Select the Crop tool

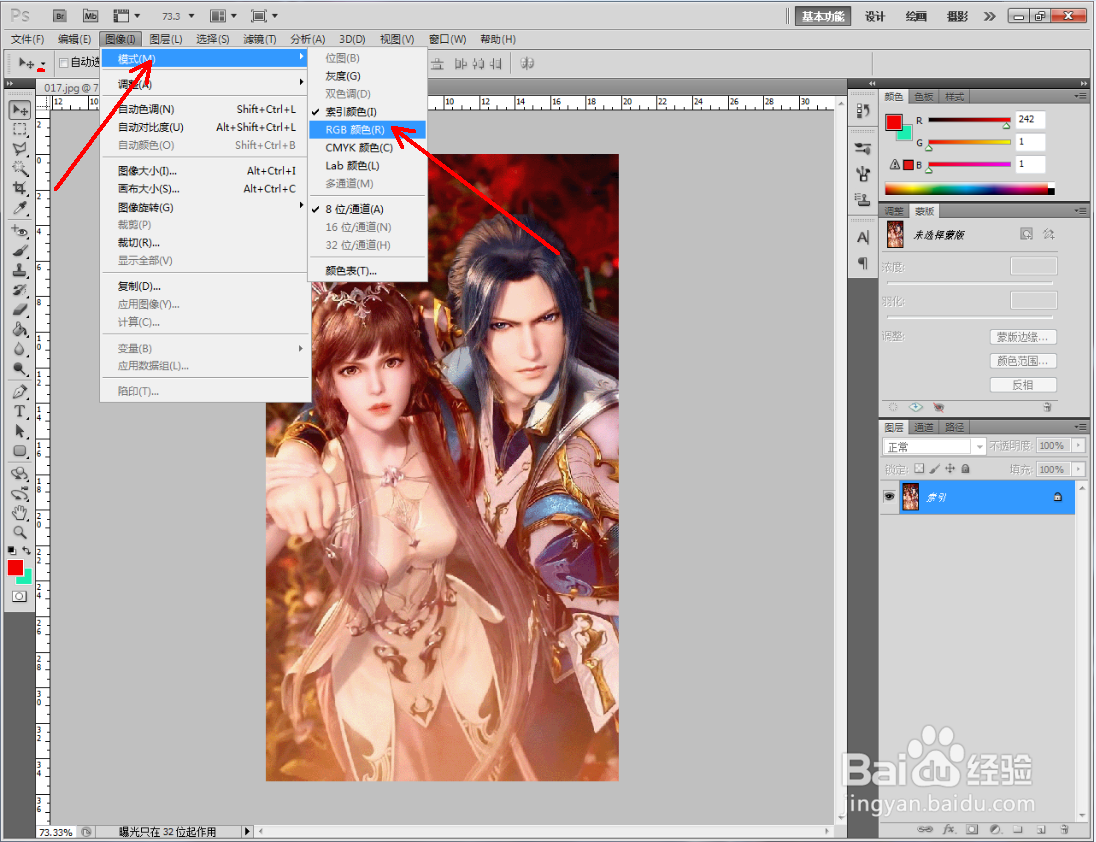click(20, 188)
